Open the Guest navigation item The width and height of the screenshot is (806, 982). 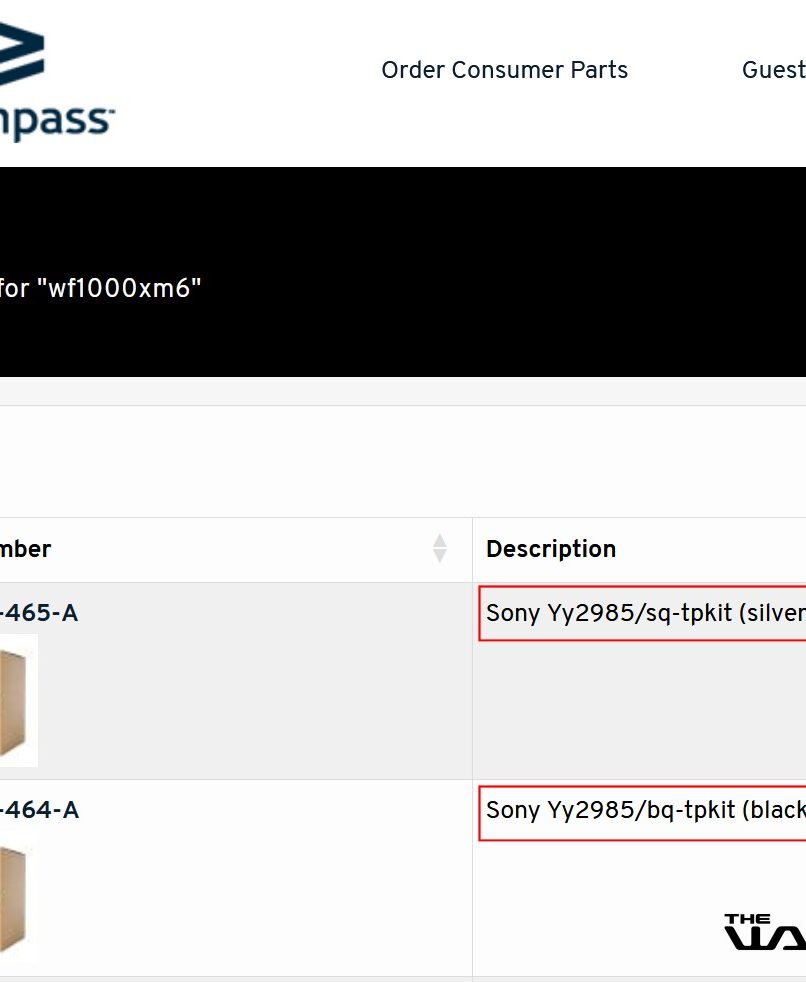[774, 70]
